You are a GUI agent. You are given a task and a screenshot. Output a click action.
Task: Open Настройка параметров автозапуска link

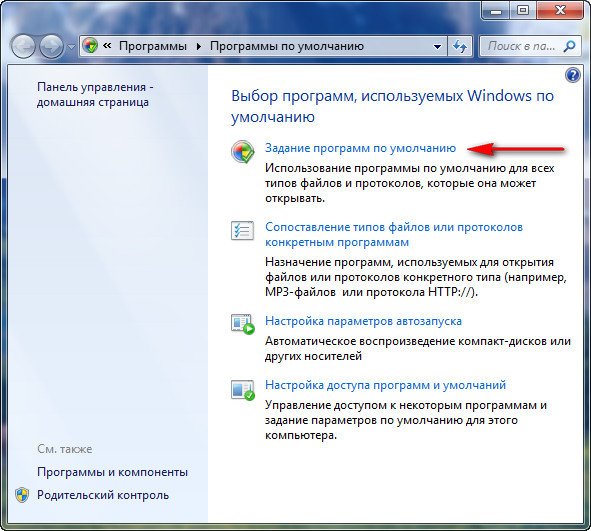click(363, 321)
